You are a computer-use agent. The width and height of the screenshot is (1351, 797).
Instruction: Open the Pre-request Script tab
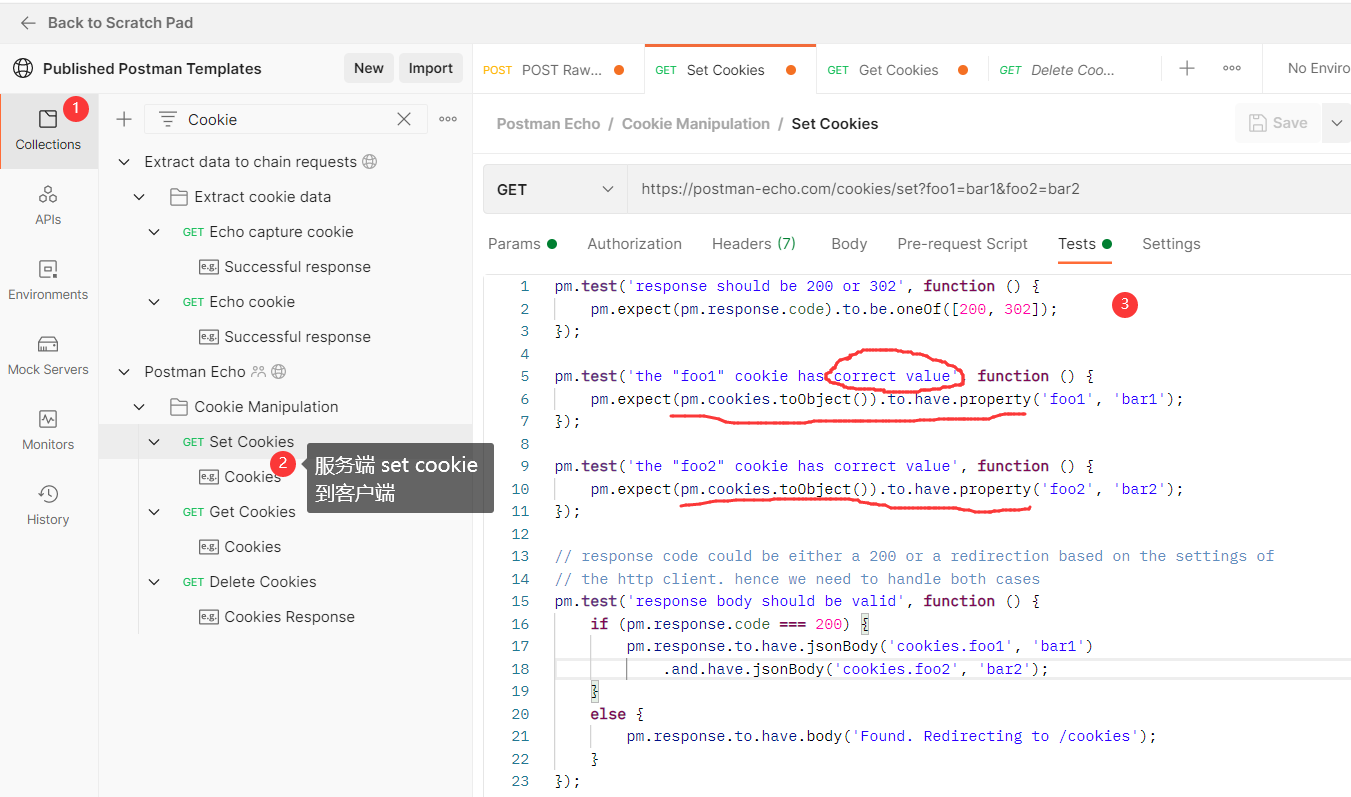pyautogui.click(x=963, y=244)
